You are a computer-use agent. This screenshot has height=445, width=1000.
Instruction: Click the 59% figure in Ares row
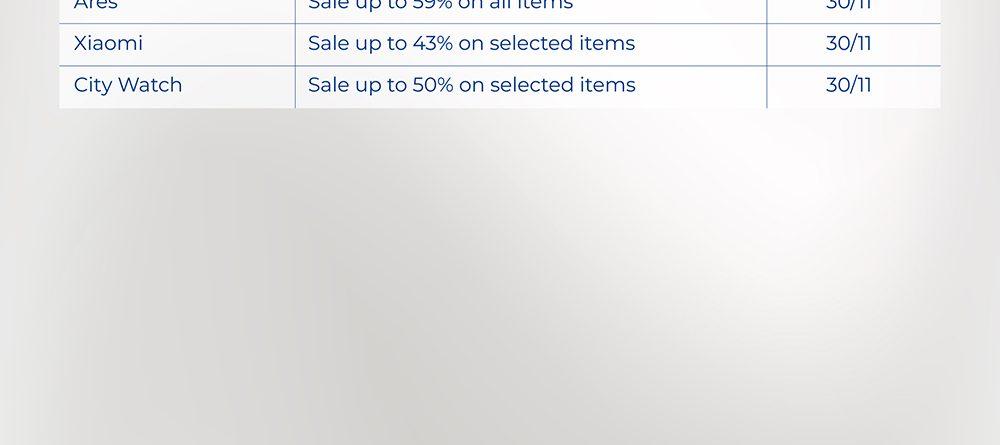[433, 5]
